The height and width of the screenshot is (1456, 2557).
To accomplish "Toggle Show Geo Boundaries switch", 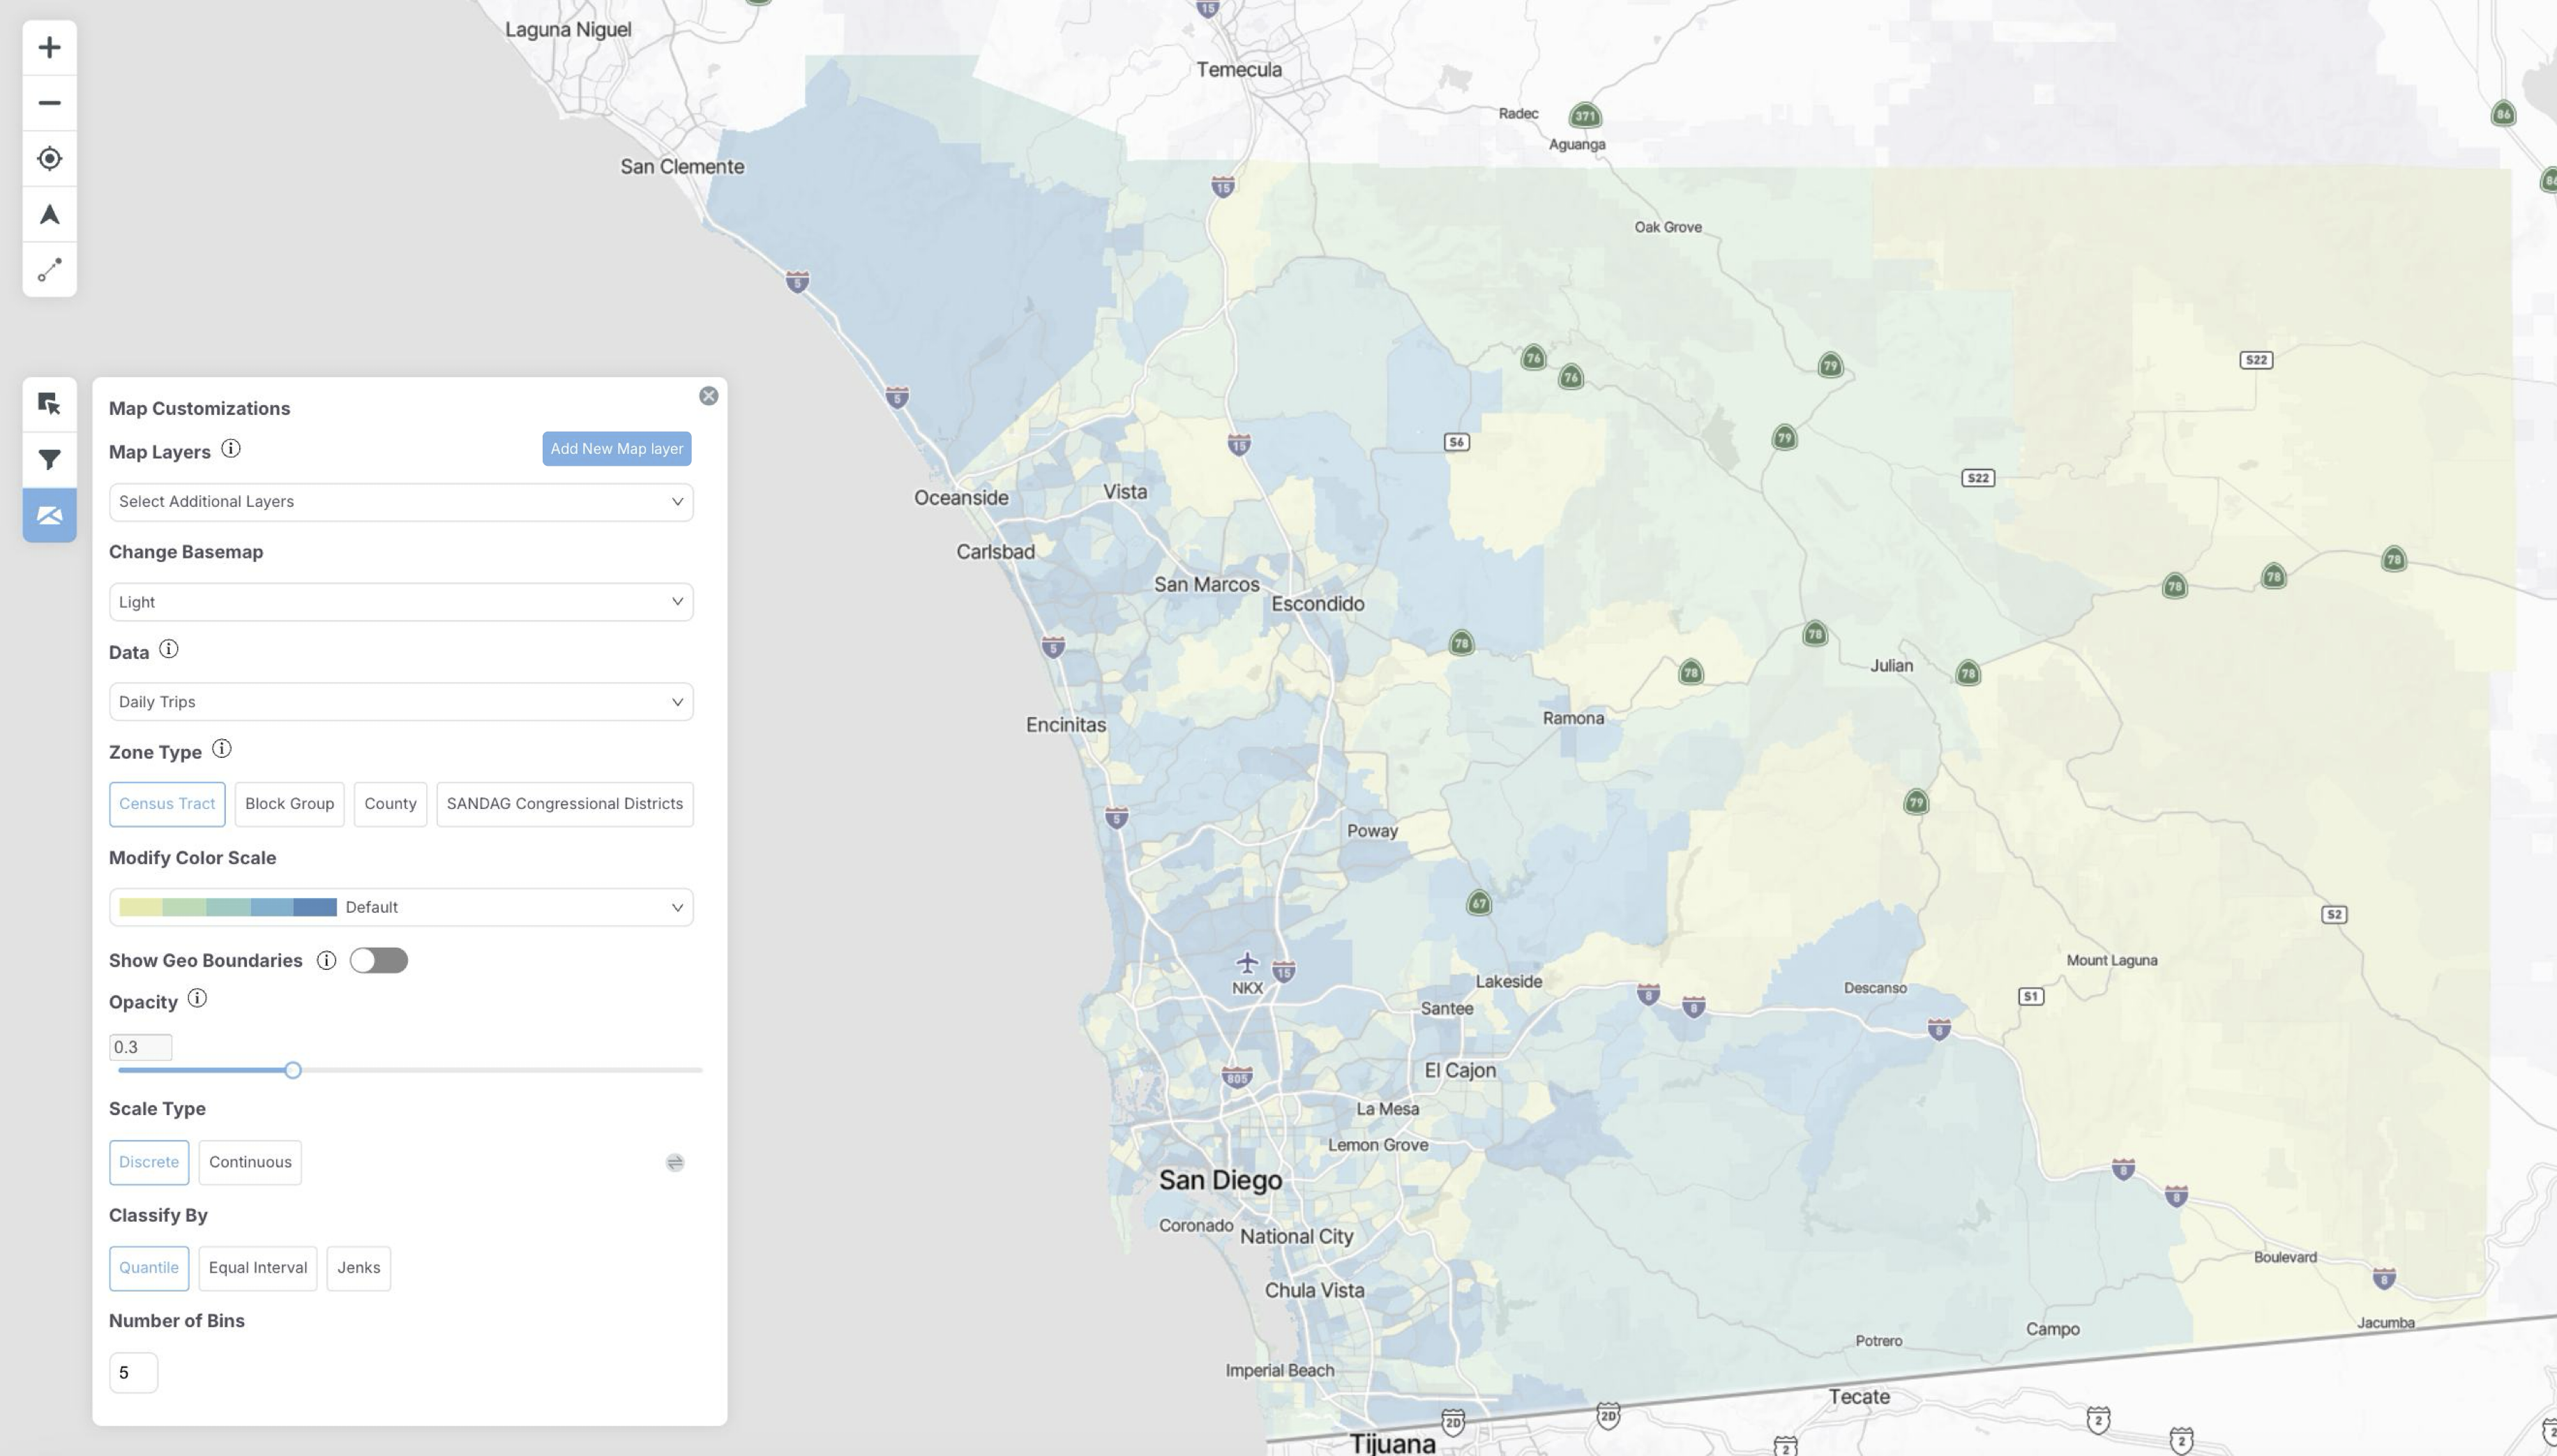I will tap(378, 961).
